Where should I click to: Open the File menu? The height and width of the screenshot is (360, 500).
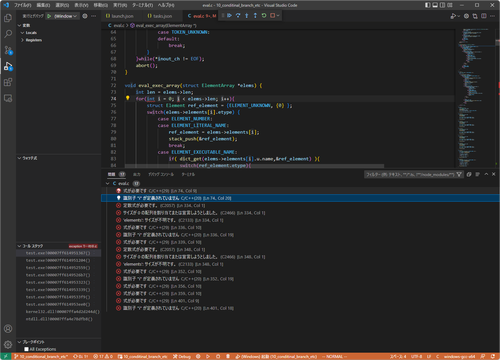coord(23,5)
